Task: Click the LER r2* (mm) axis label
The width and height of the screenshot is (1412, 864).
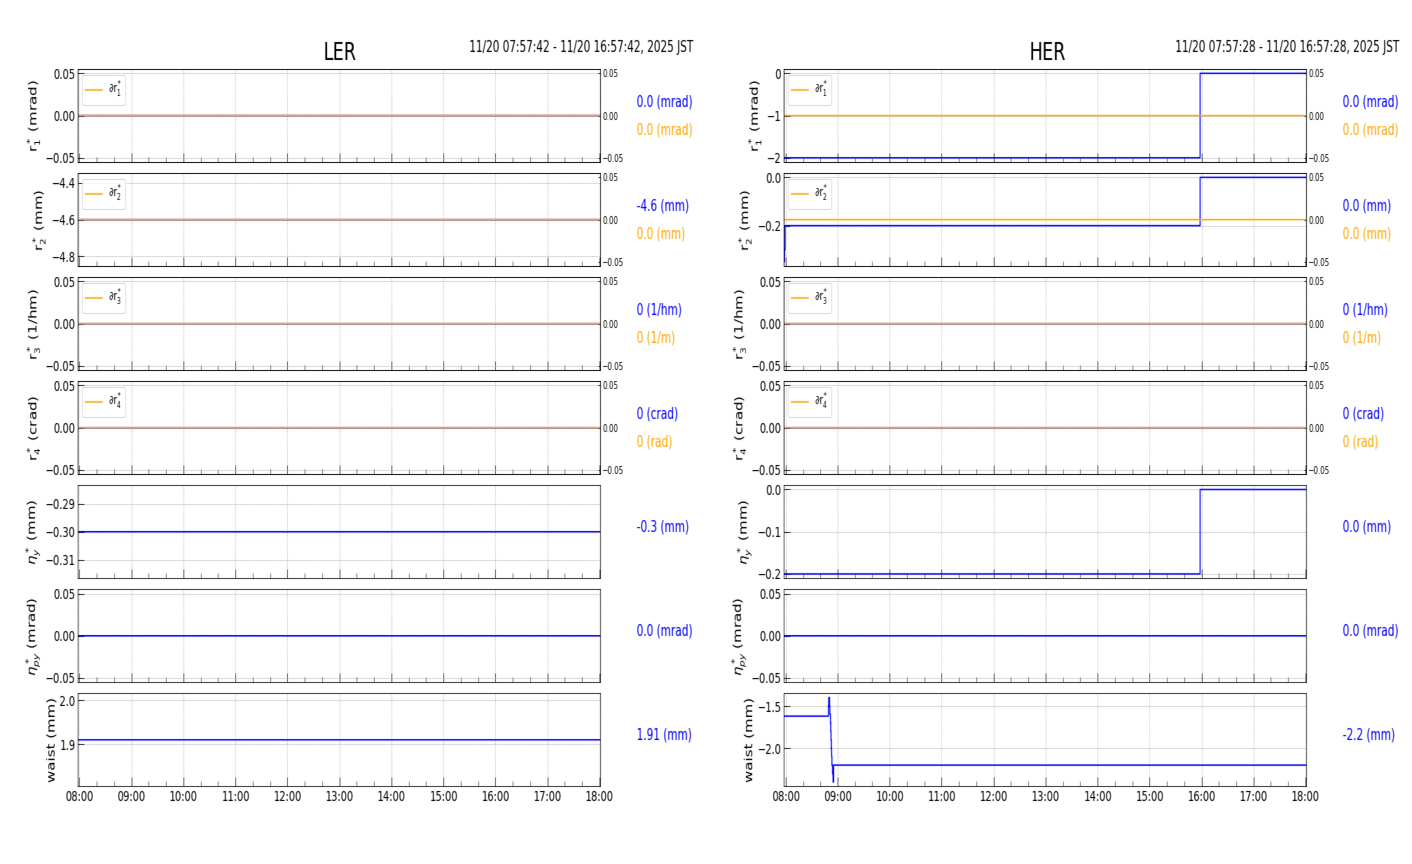Action: pyautogui.click(x=39, y=220)
